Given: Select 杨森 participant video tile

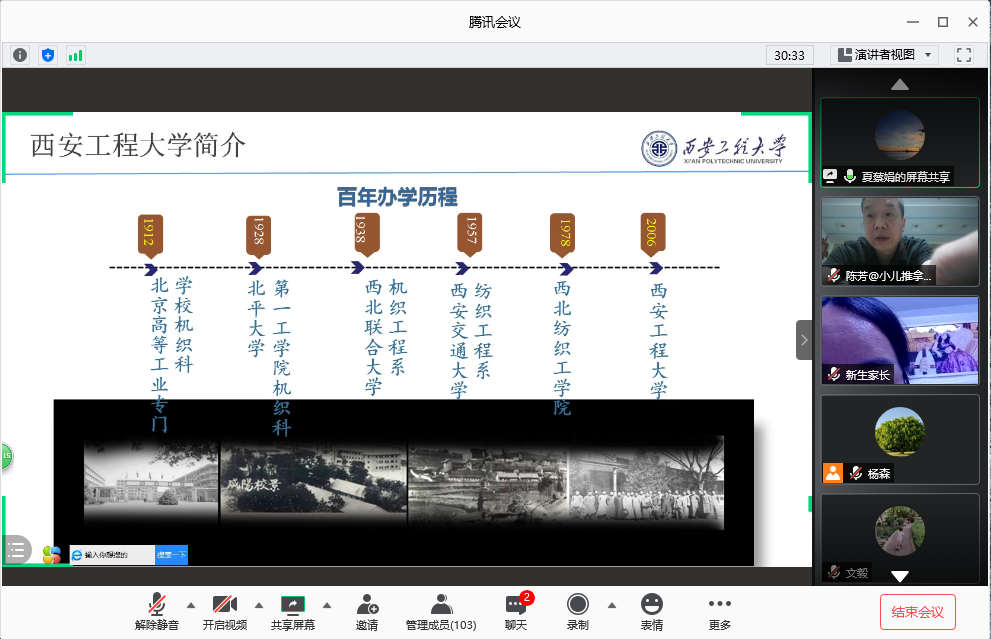Looking at the screenshot, I should [x=899, y=439].
